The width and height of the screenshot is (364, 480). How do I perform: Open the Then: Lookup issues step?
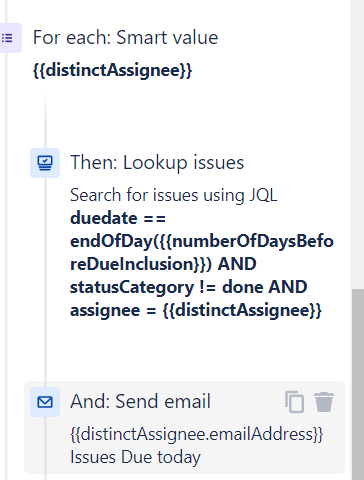pos(157,163)
